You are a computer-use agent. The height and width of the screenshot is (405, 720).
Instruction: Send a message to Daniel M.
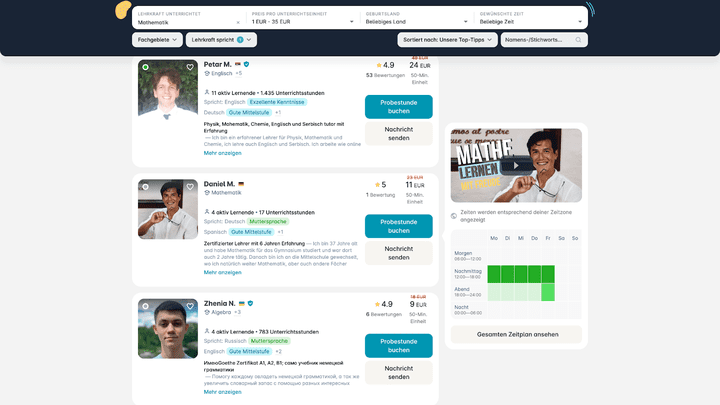pyautogui.click(x=399, y=251)
